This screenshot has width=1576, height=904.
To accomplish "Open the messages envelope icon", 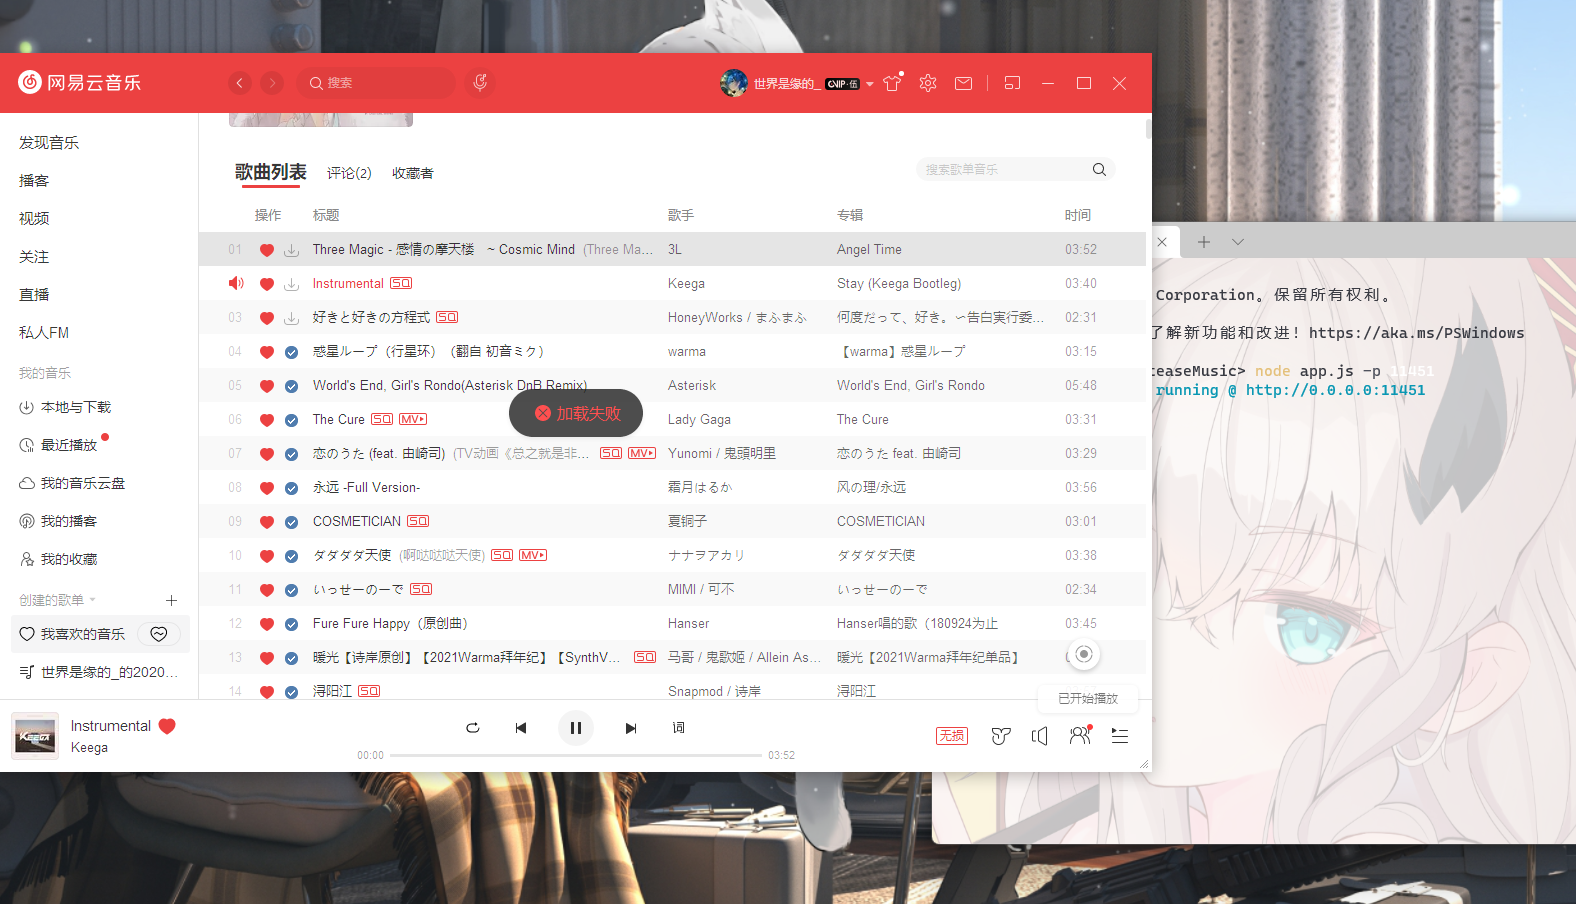I will (963, 83).
